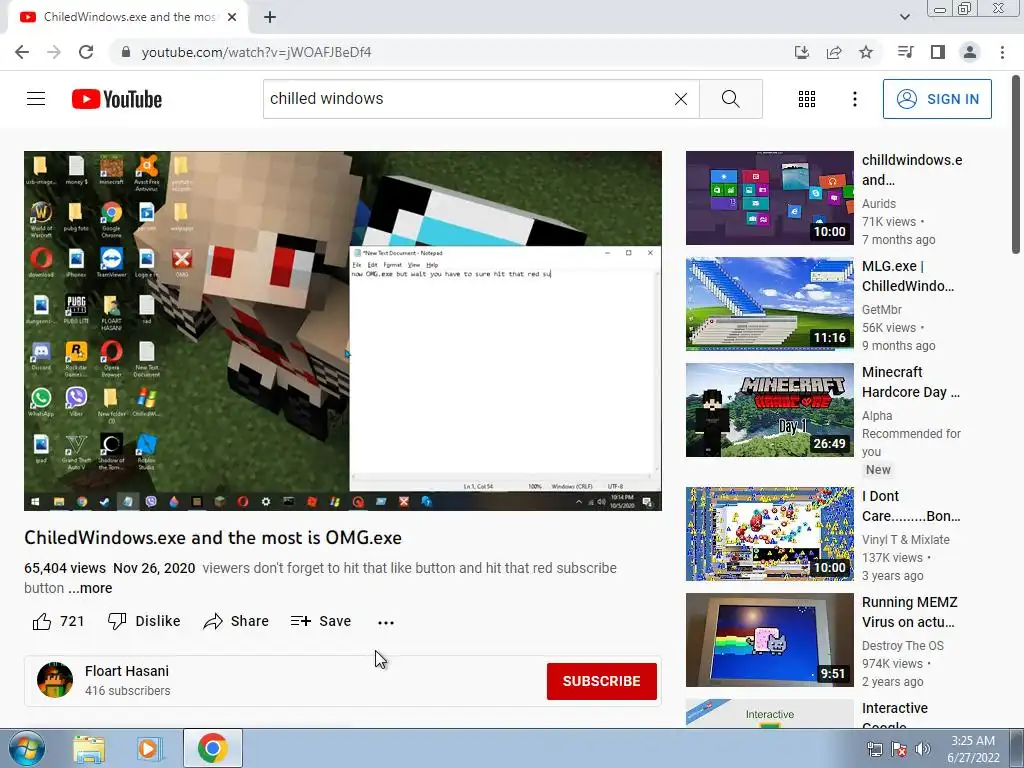
Task: Open the network tray icon
Action: point(874,749)
